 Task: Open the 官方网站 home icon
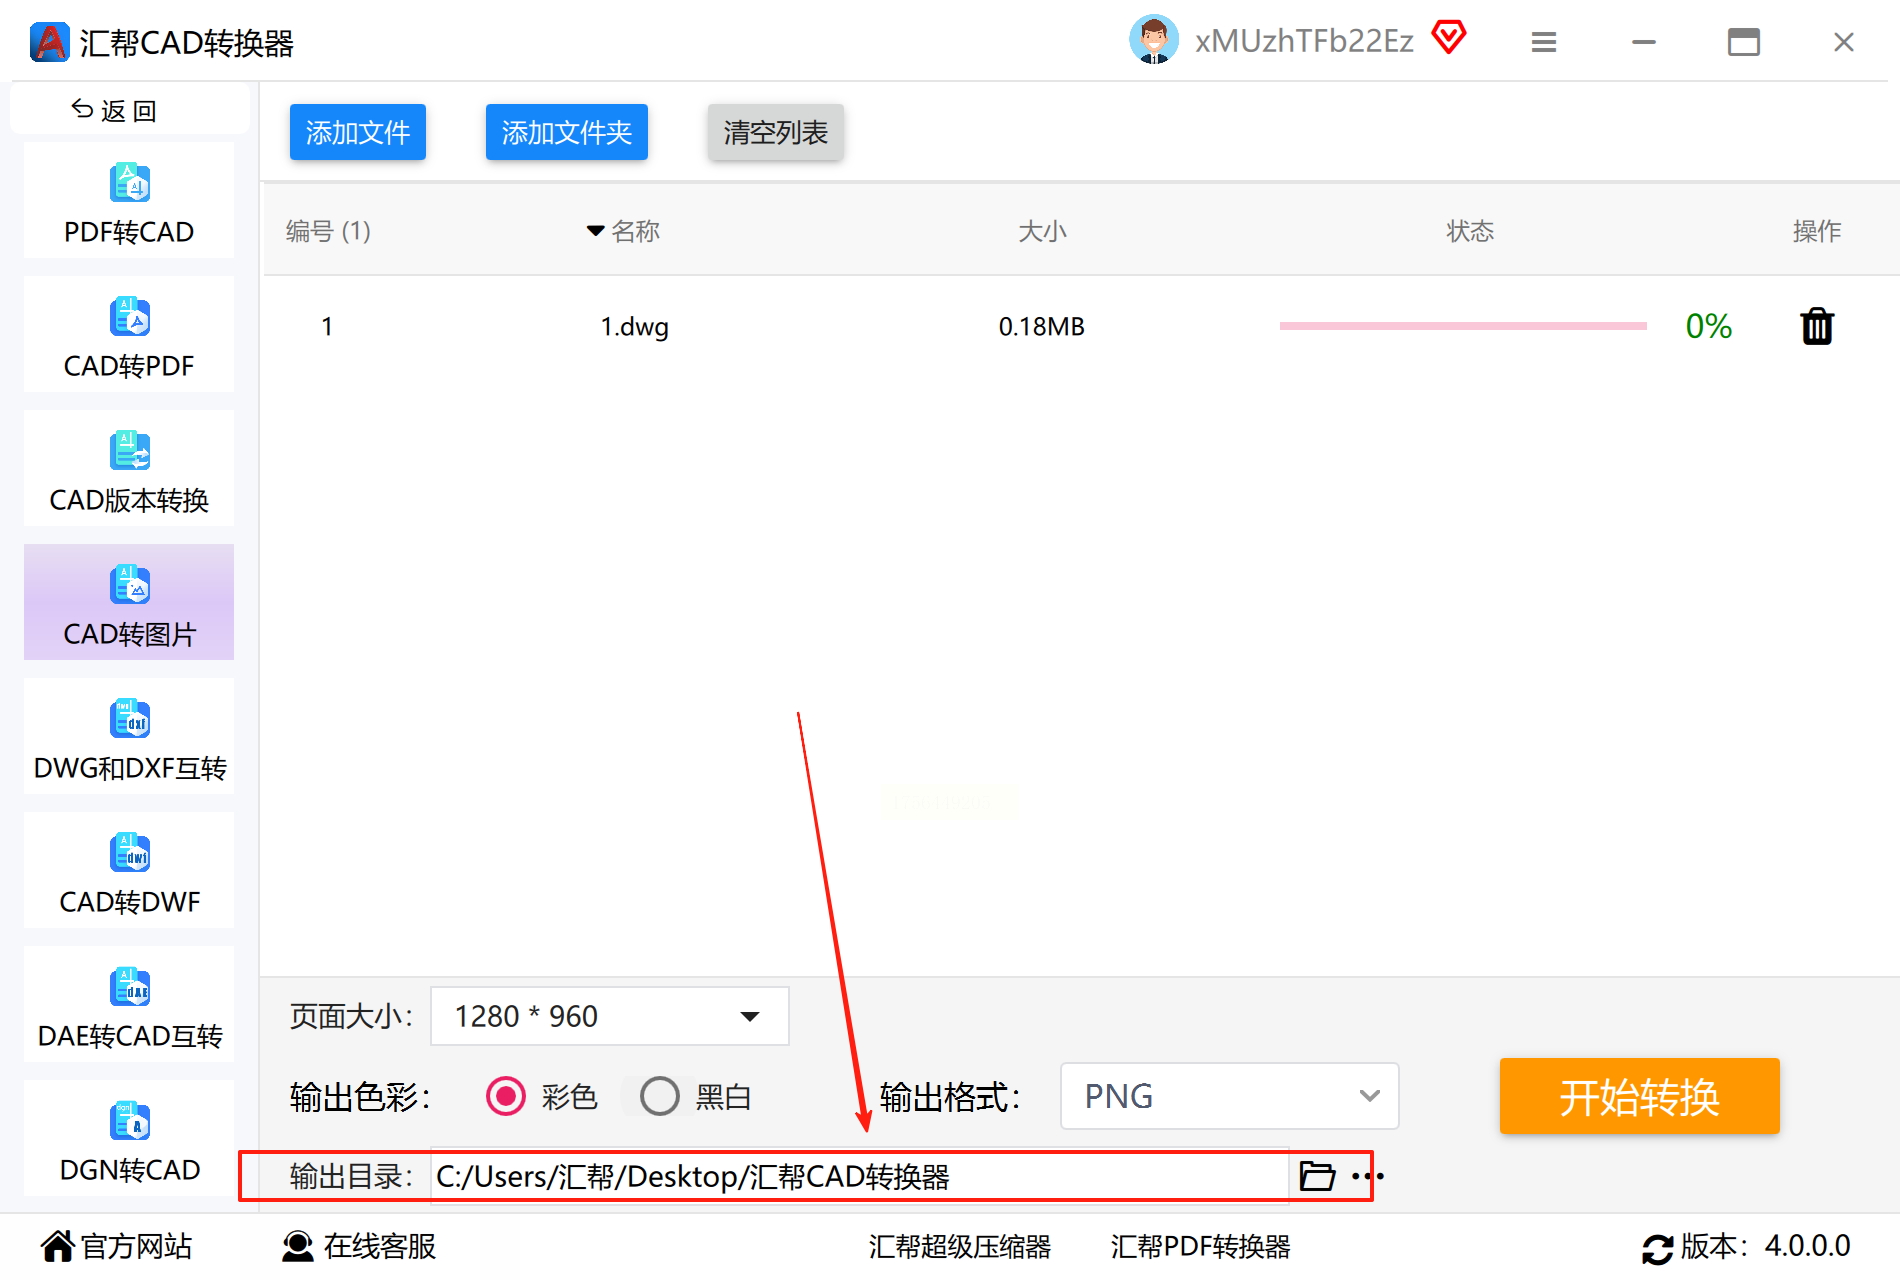click(x=58, y=1246)
